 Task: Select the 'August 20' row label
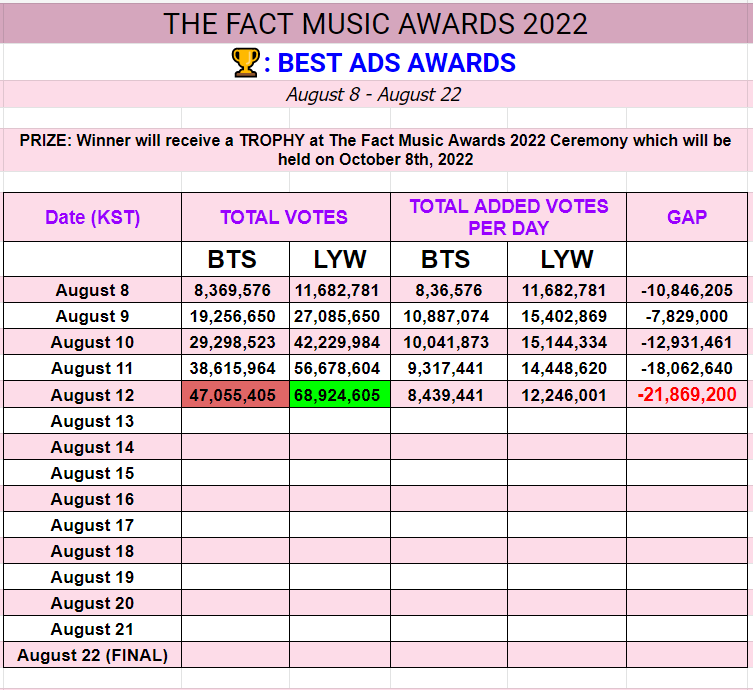(93, 603)
